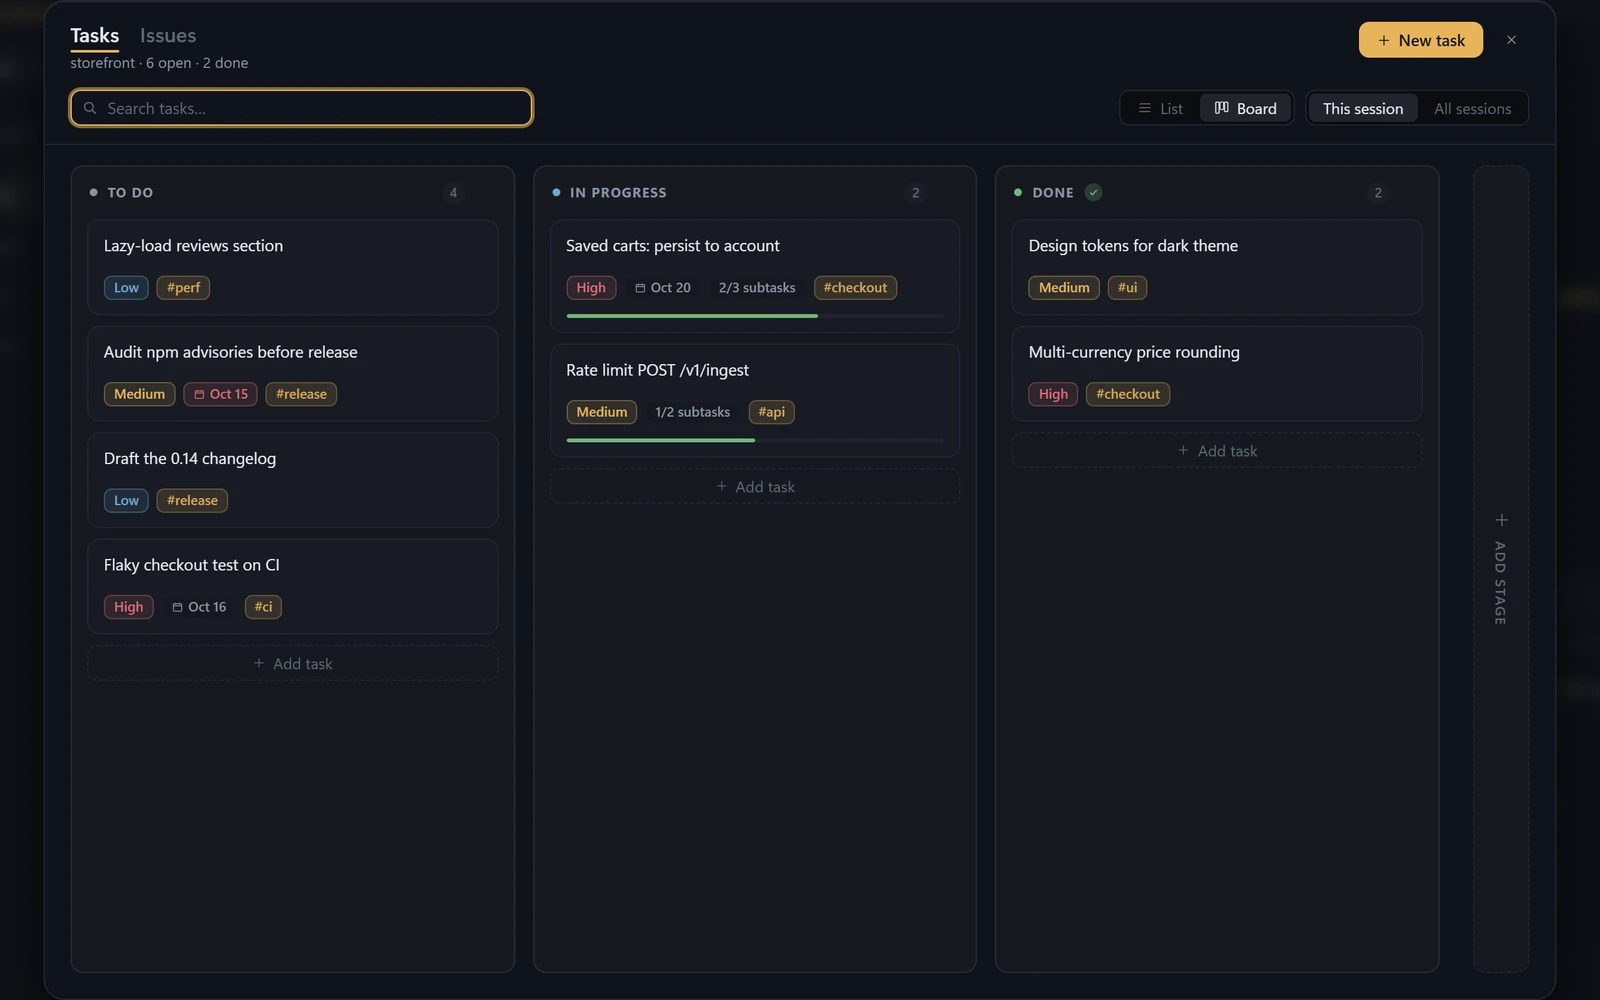Viewport: 1600px width, 1000px height.
Task: Open the Issues tab
Action: [168, 36]
